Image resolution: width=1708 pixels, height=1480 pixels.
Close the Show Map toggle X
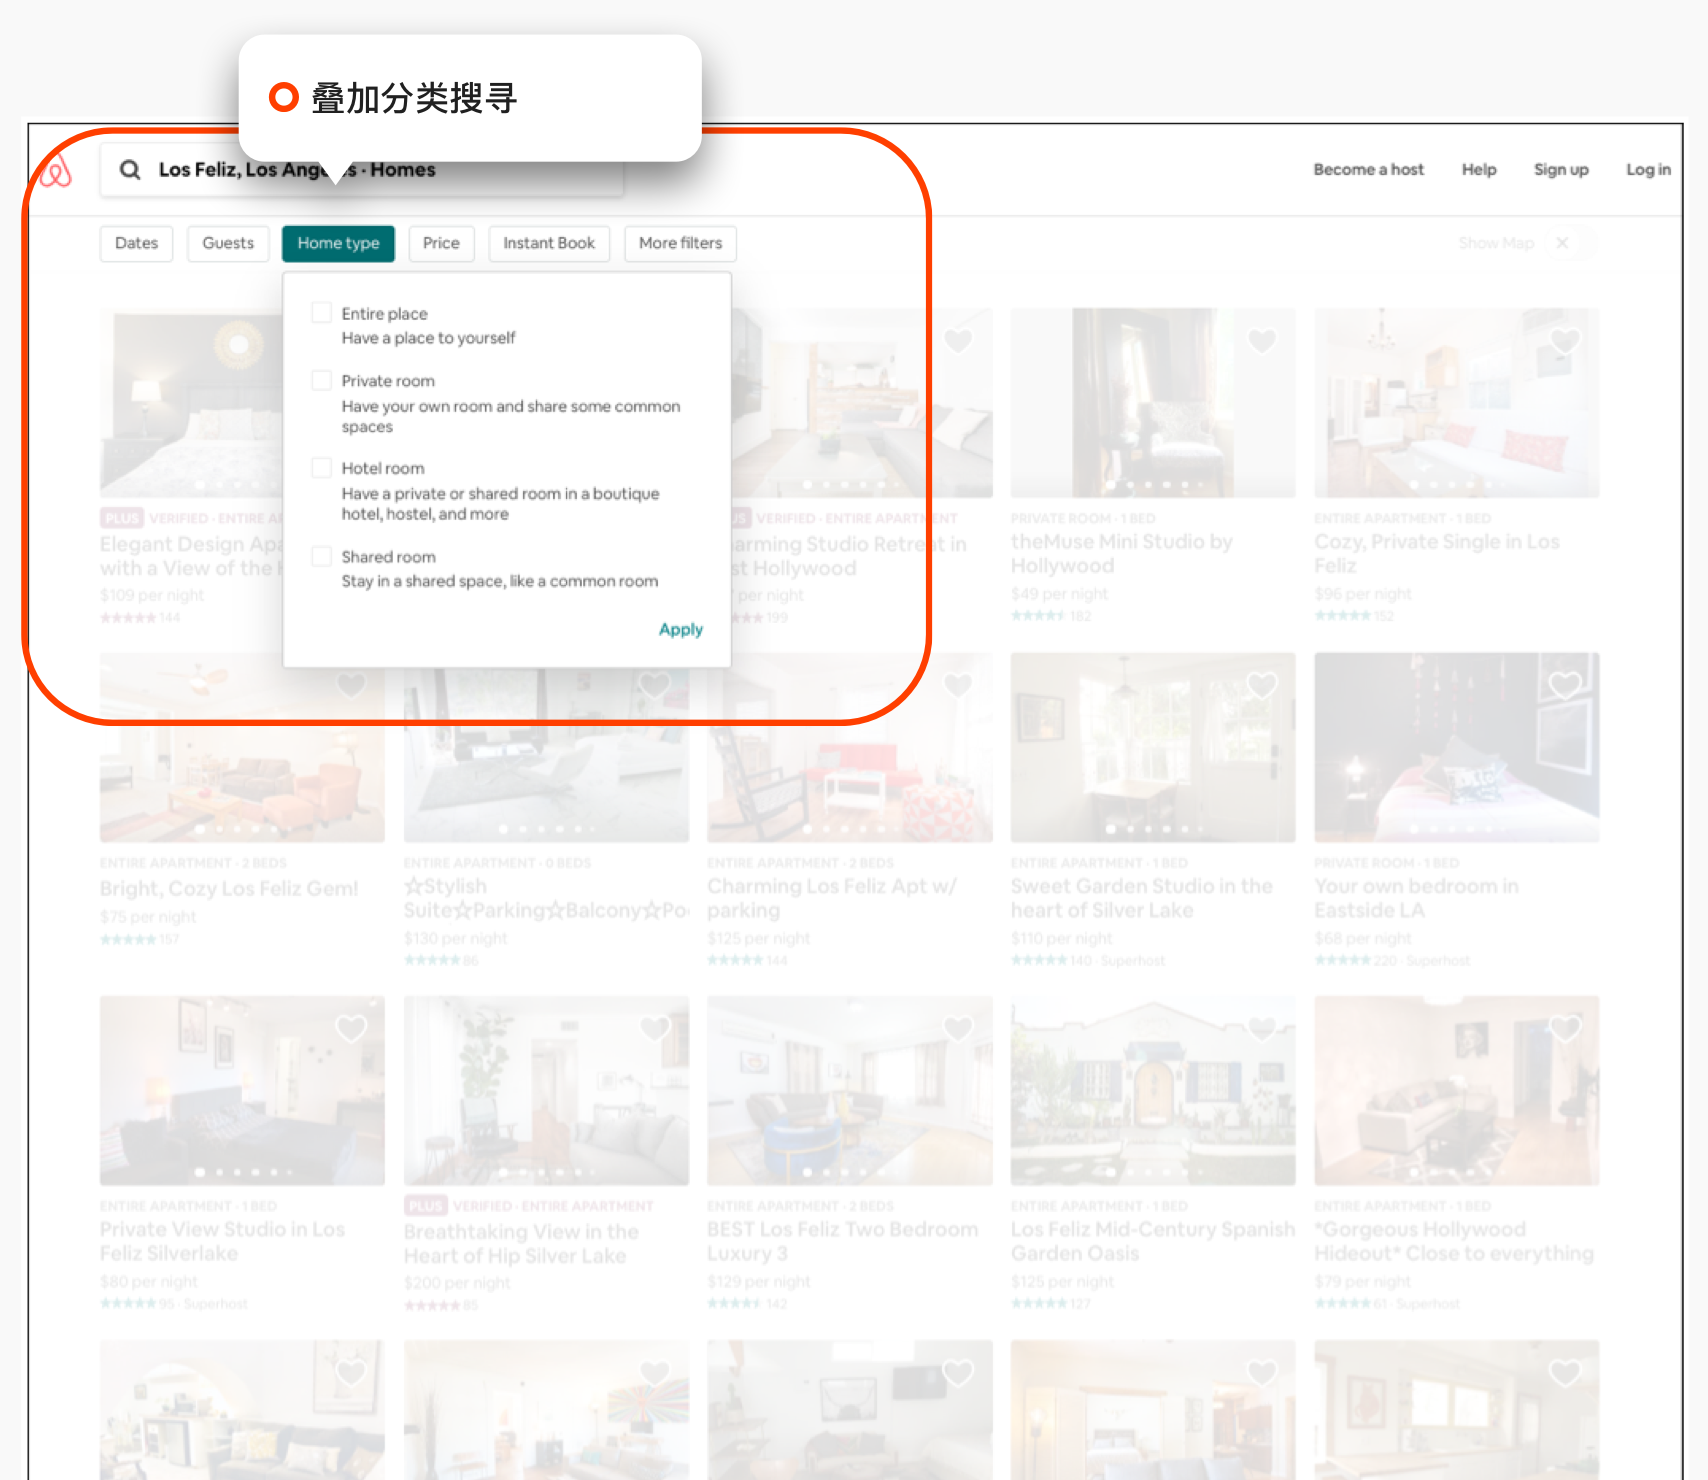point(1562,243)
